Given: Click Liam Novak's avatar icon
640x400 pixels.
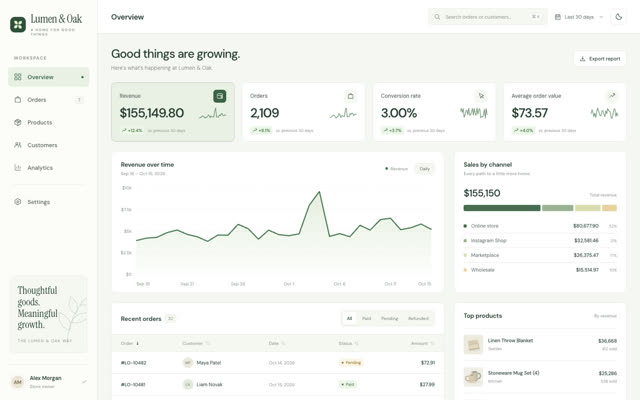Looking at the screenshot, I should click(x=188, y=384).
